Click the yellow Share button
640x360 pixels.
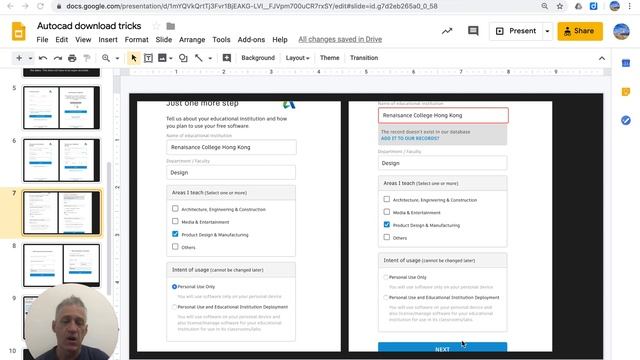tap(580, 31)
